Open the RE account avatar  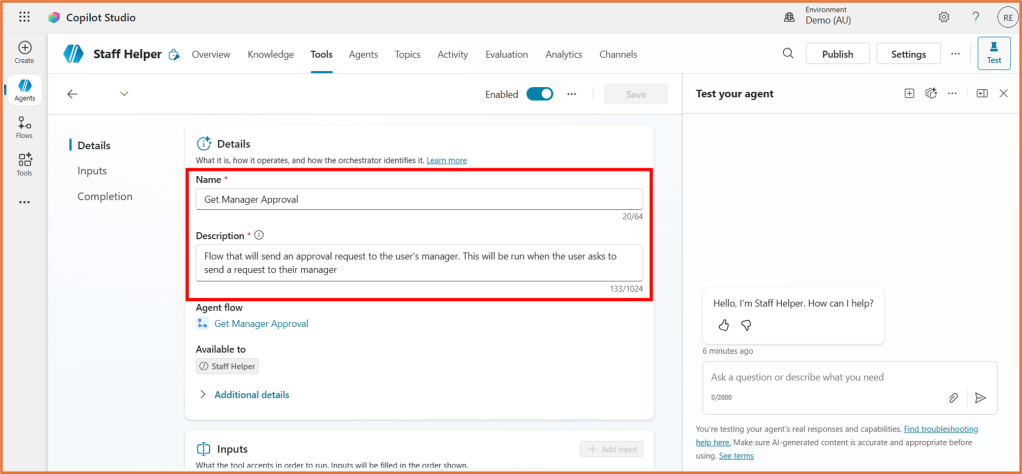click(1008, 18)
